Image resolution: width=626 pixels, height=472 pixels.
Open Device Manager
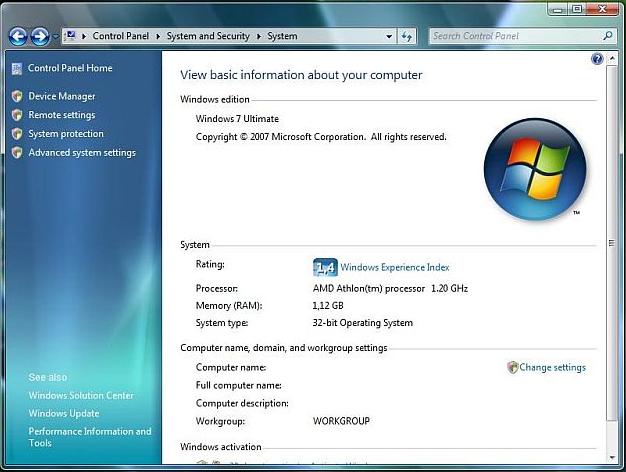[62, 96]
